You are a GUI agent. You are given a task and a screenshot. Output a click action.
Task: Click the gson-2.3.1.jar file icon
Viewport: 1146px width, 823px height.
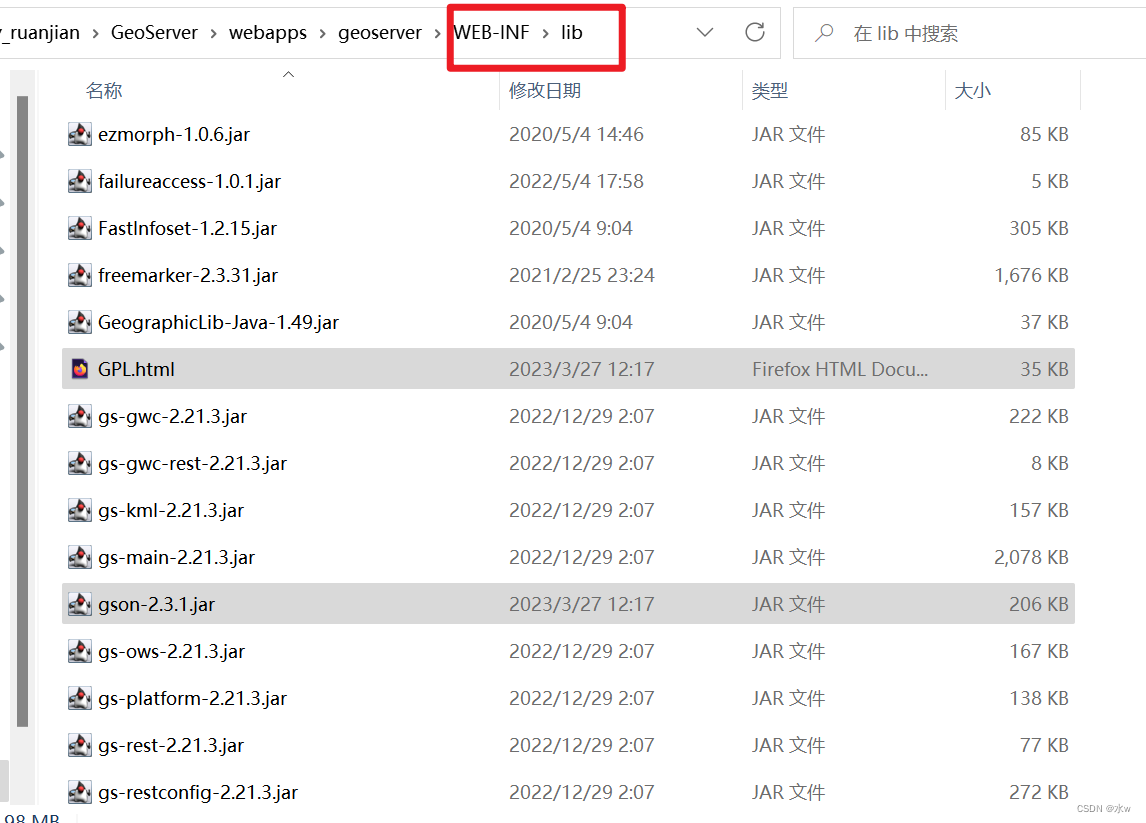click(80, 604)
